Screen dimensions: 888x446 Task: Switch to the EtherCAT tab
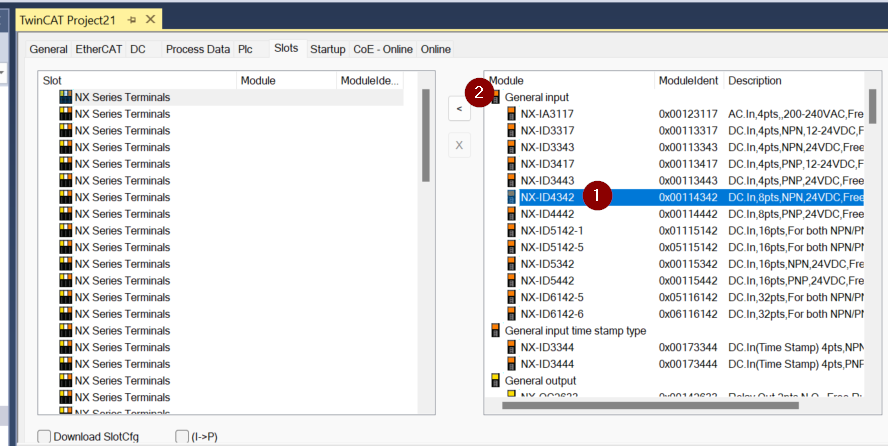tap(99, 49)
